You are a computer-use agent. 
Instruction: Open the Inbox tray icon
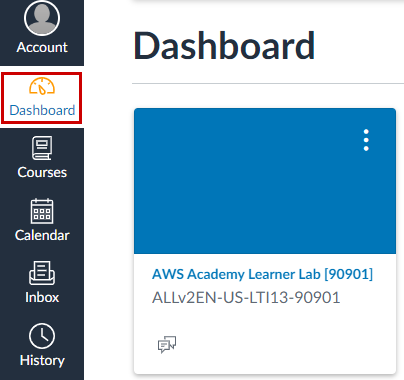point(42,273)
